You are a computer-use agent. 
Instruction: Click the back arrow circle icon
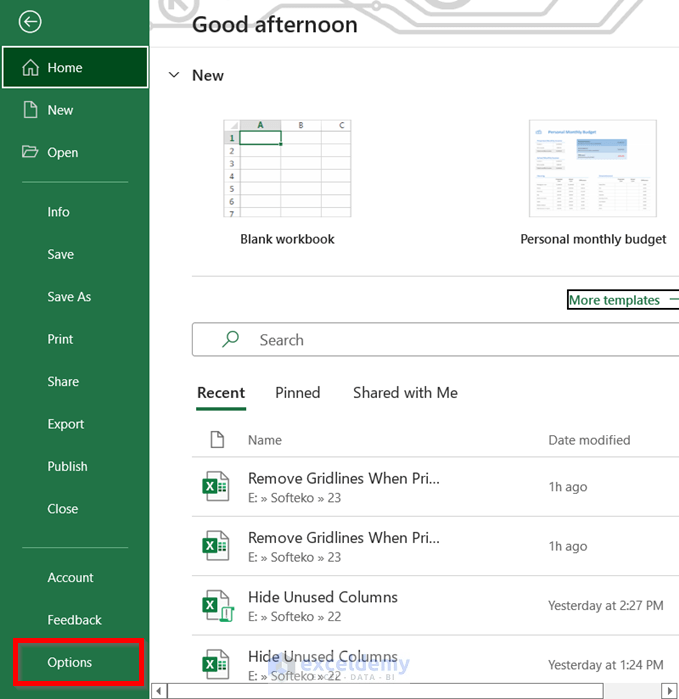(30, 22)
